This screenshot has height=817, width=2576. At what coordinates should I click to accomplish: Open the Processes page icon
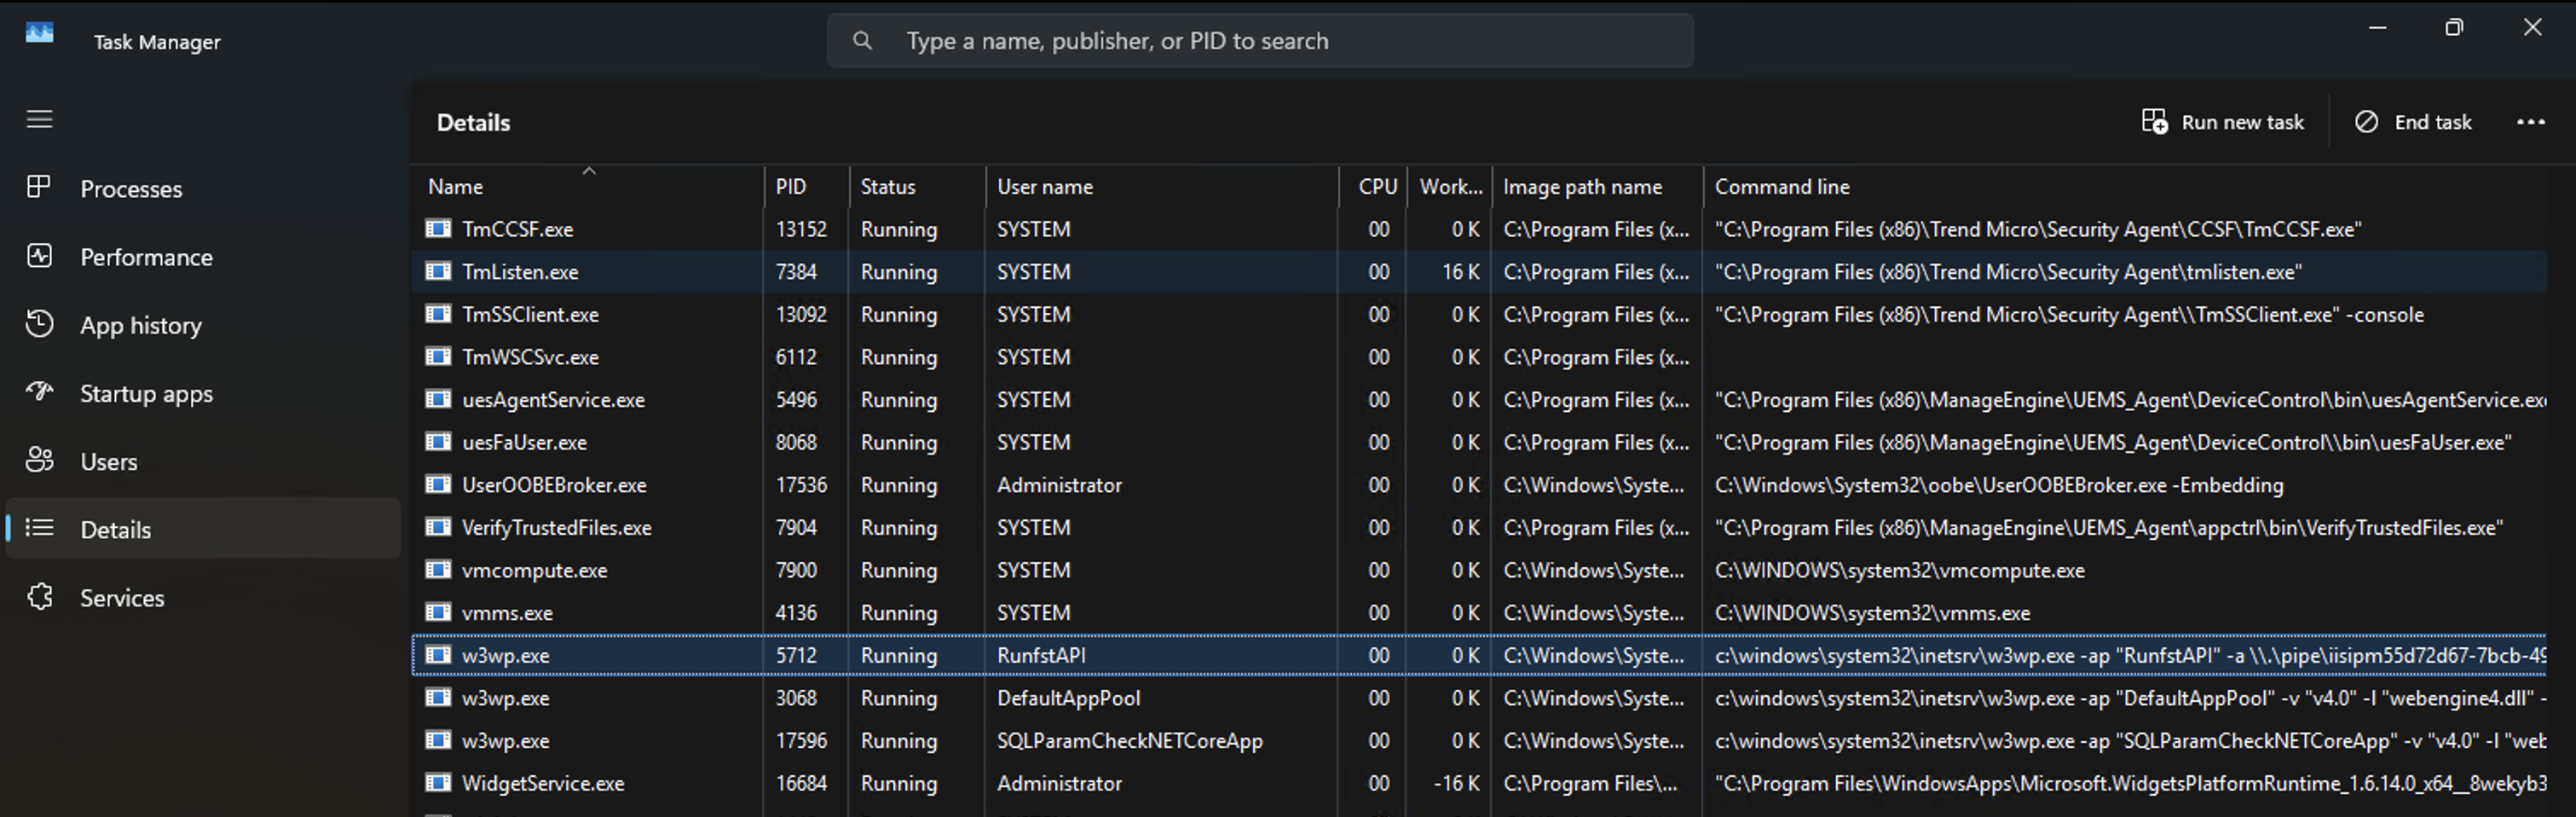(x=39, y=187)
